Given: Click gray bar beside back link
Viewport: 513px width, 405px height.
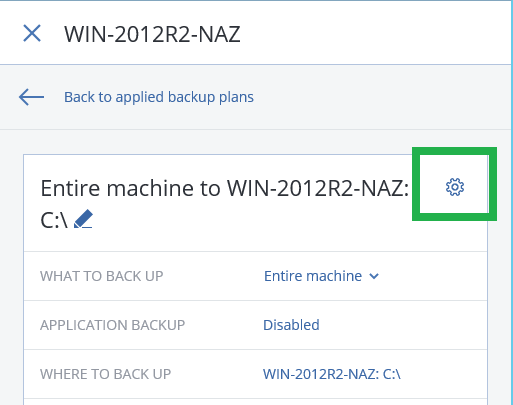Looking at the screenshot, I should click(382, 97).
